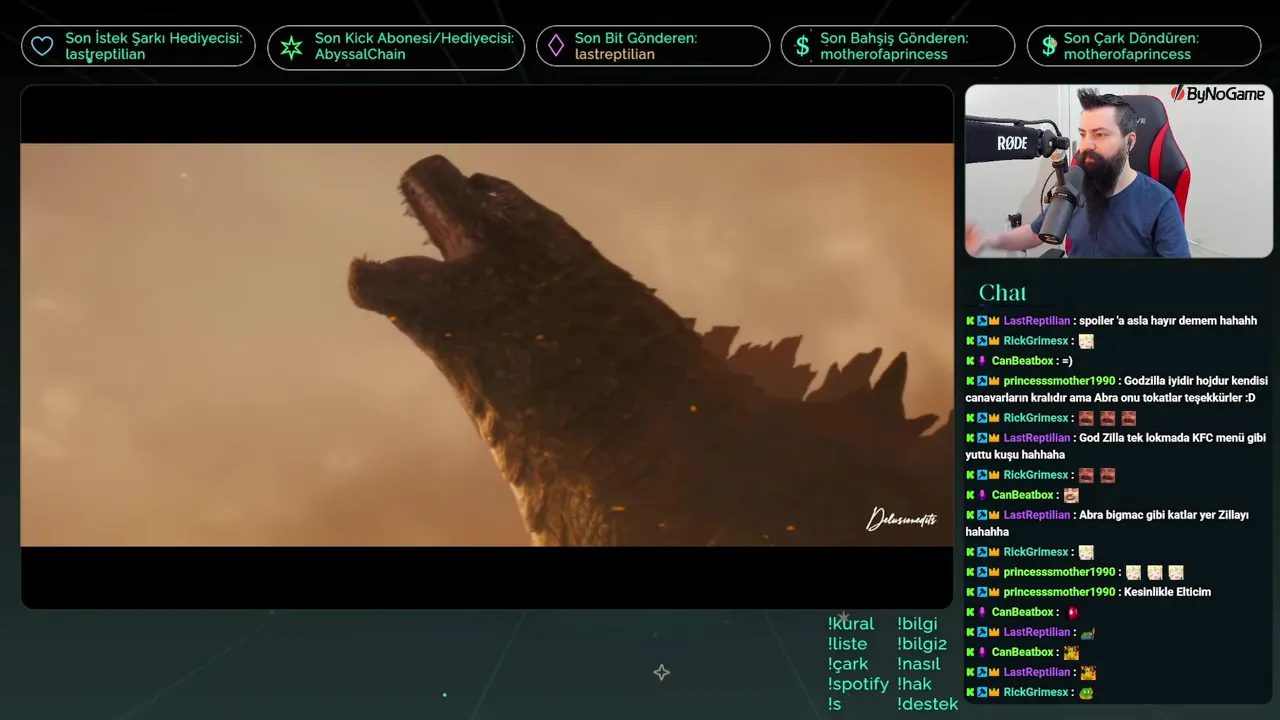
Task: Click the !hak command text
Action: click(x=914, y=684)
